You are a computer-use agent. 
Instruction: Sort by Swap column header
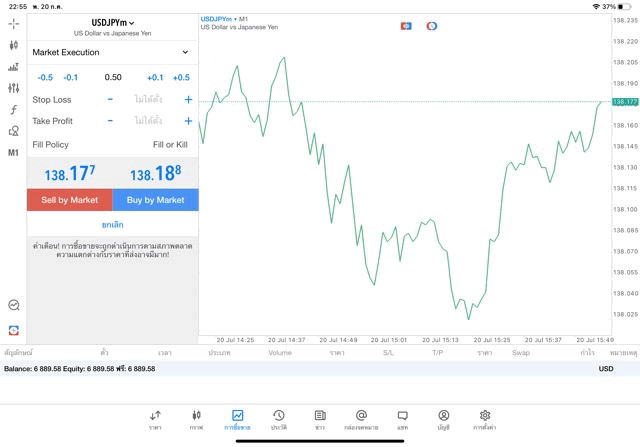(x=521, y=353)
